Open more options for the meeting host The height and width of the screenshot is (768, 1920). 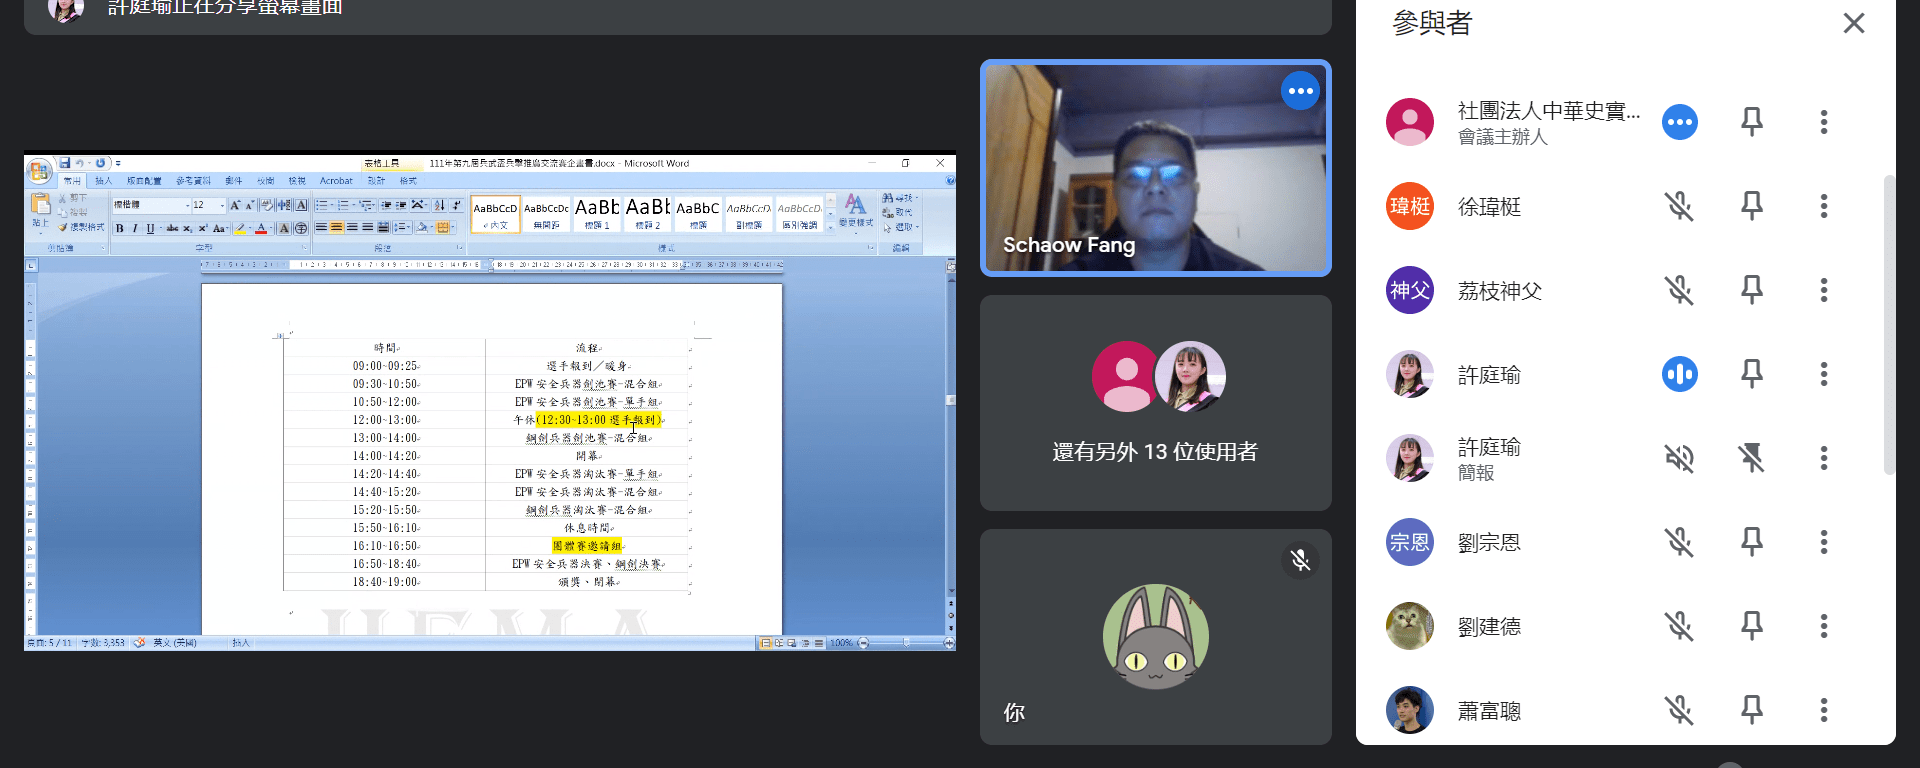click(x=1823, y=122)
